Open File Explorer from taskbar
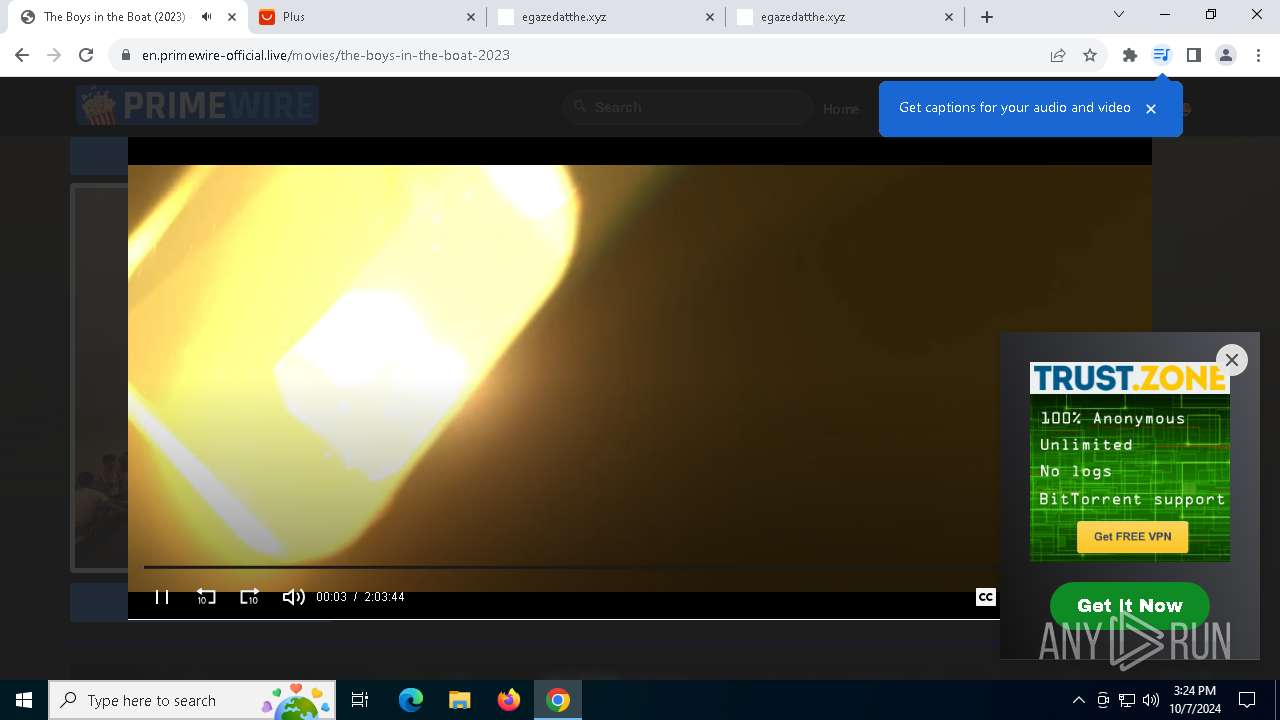This screenshot has width=1280, height=720. click(x=459, y=700)
